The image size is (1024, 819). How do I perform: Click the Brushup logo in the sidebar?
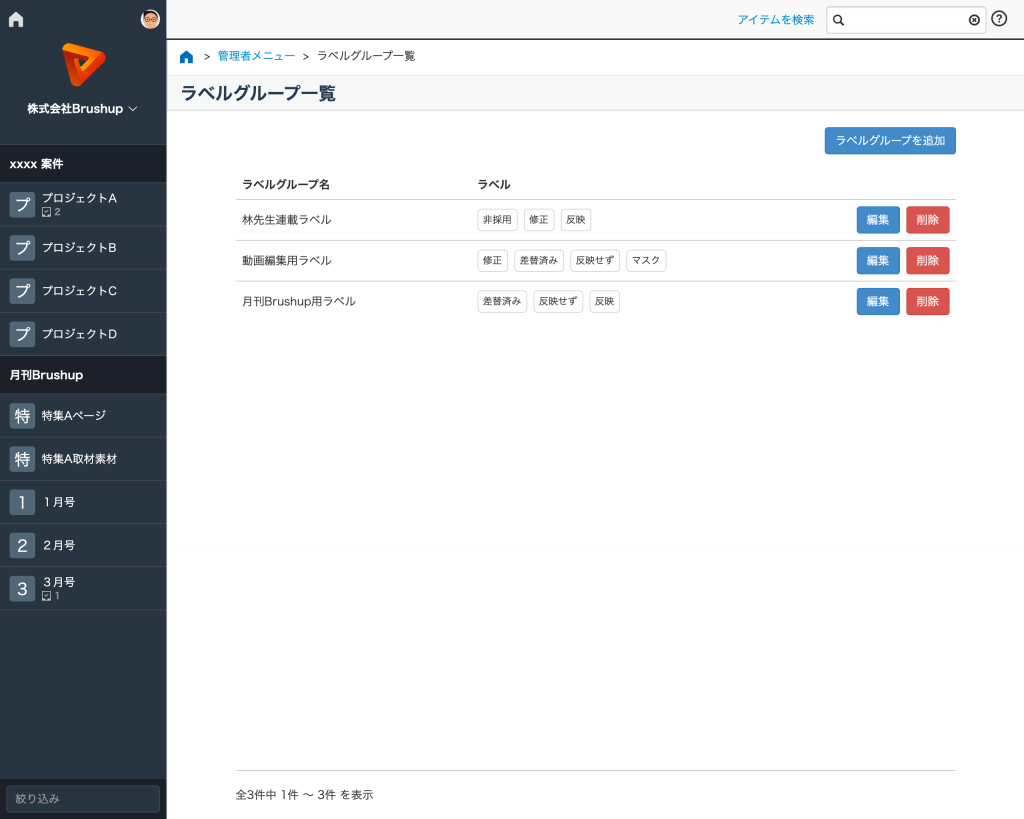[x=83, y=64]
